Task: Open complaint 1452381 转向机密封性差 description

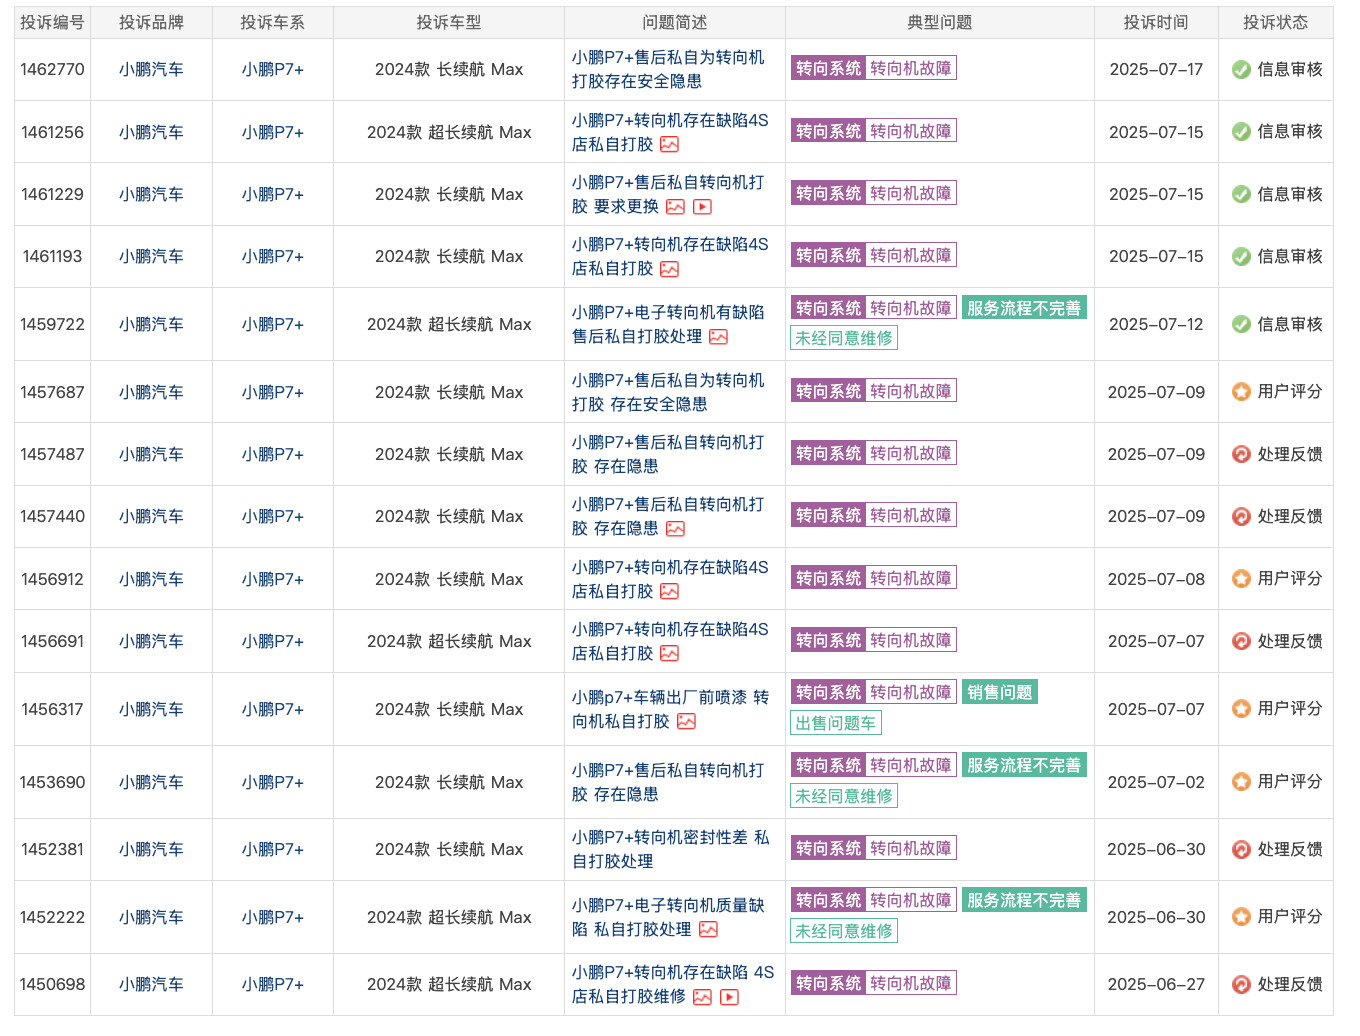Action: 670,849
